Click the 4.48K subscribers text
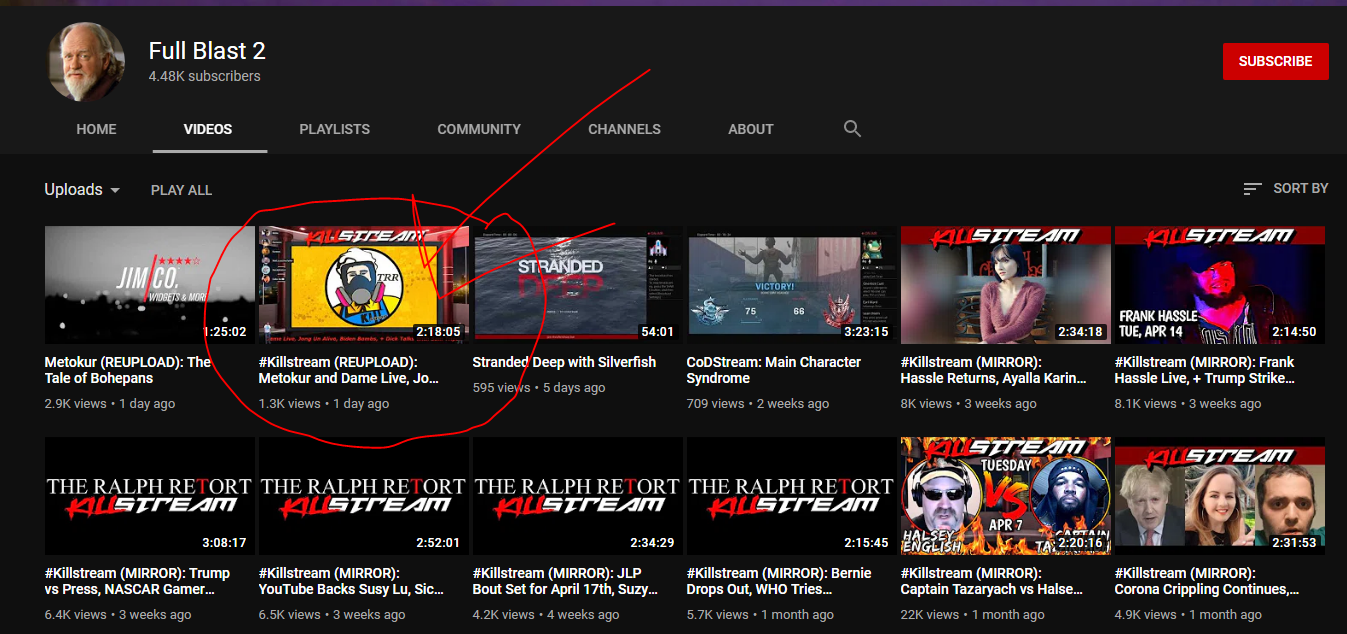The width and height of the screenshot is (1347, 634). [205, 76]
